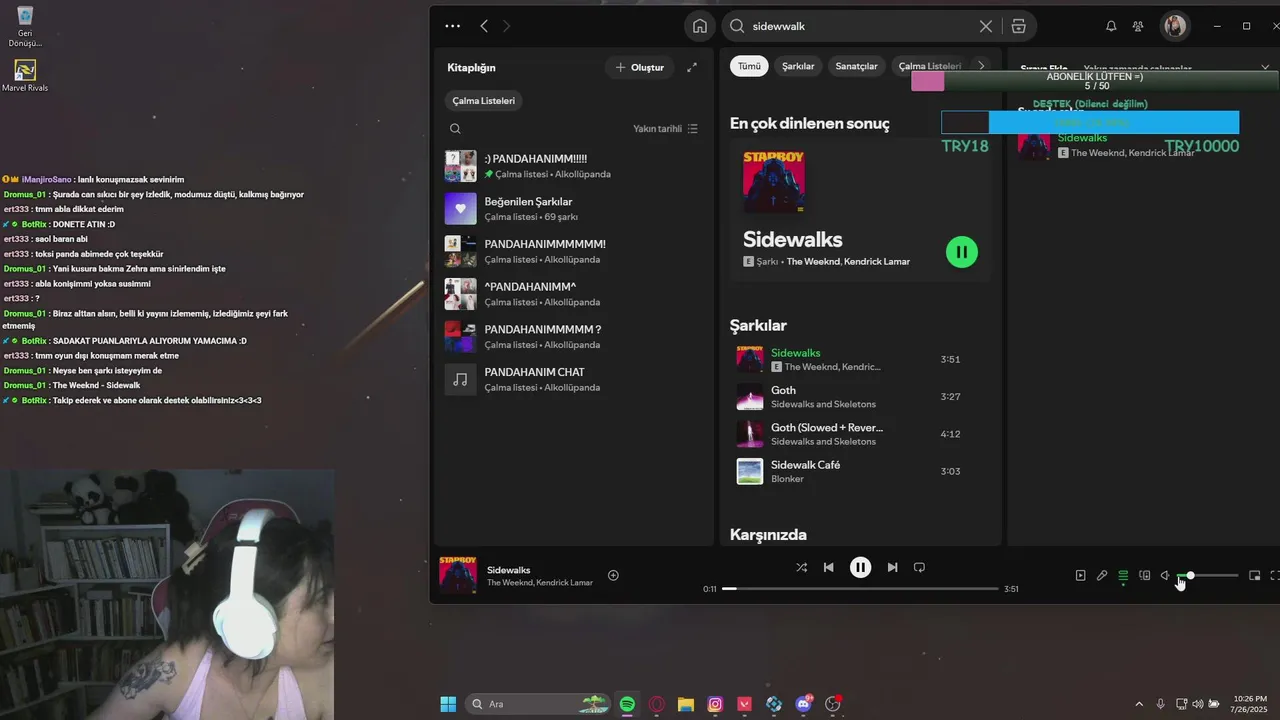
Task: Select the Tümü filter tab
Action: 750,66
